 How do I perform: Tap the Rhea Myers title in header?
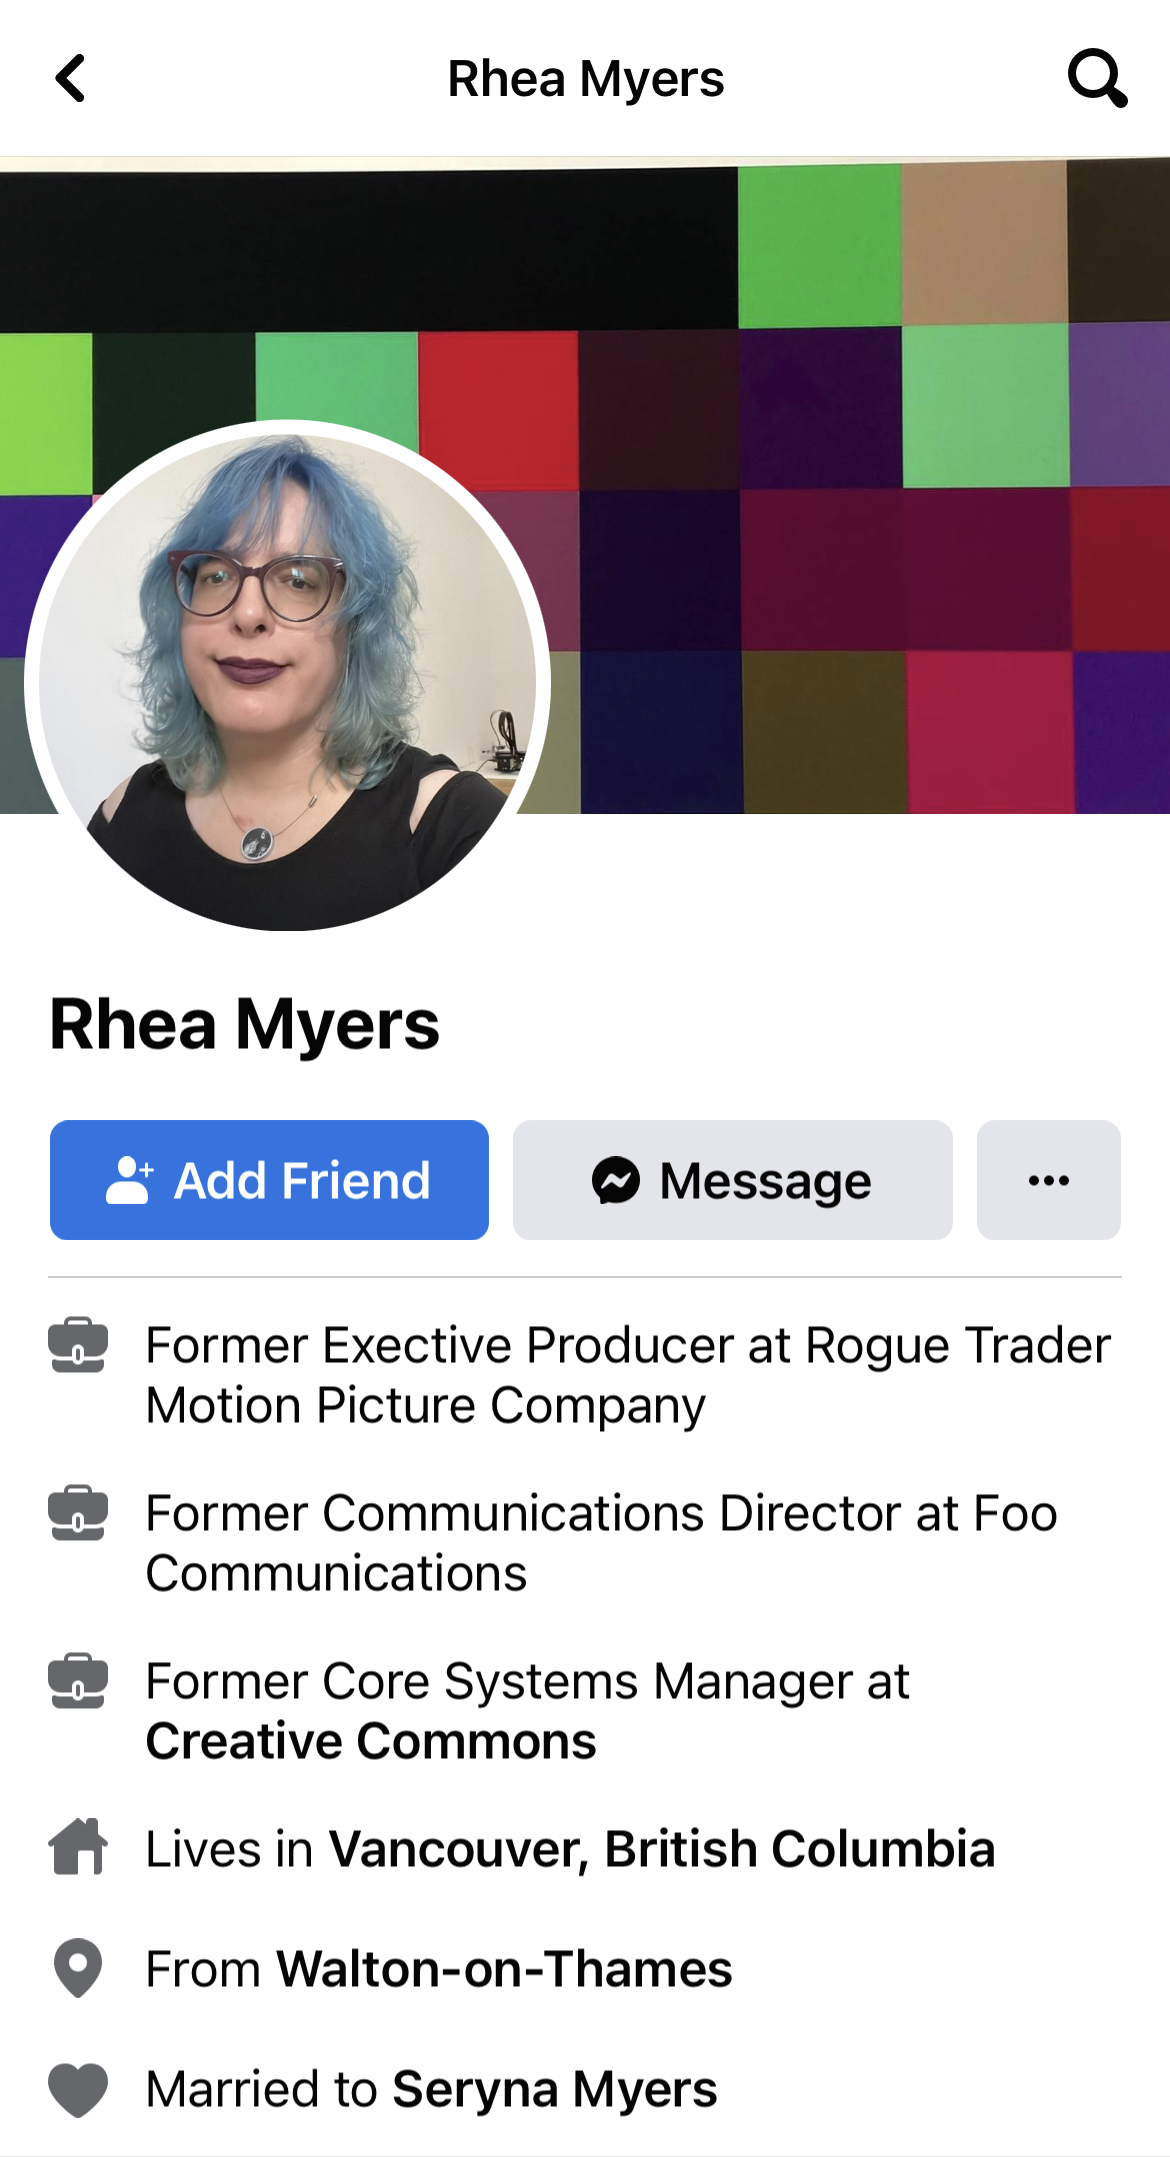coord(585,79)
